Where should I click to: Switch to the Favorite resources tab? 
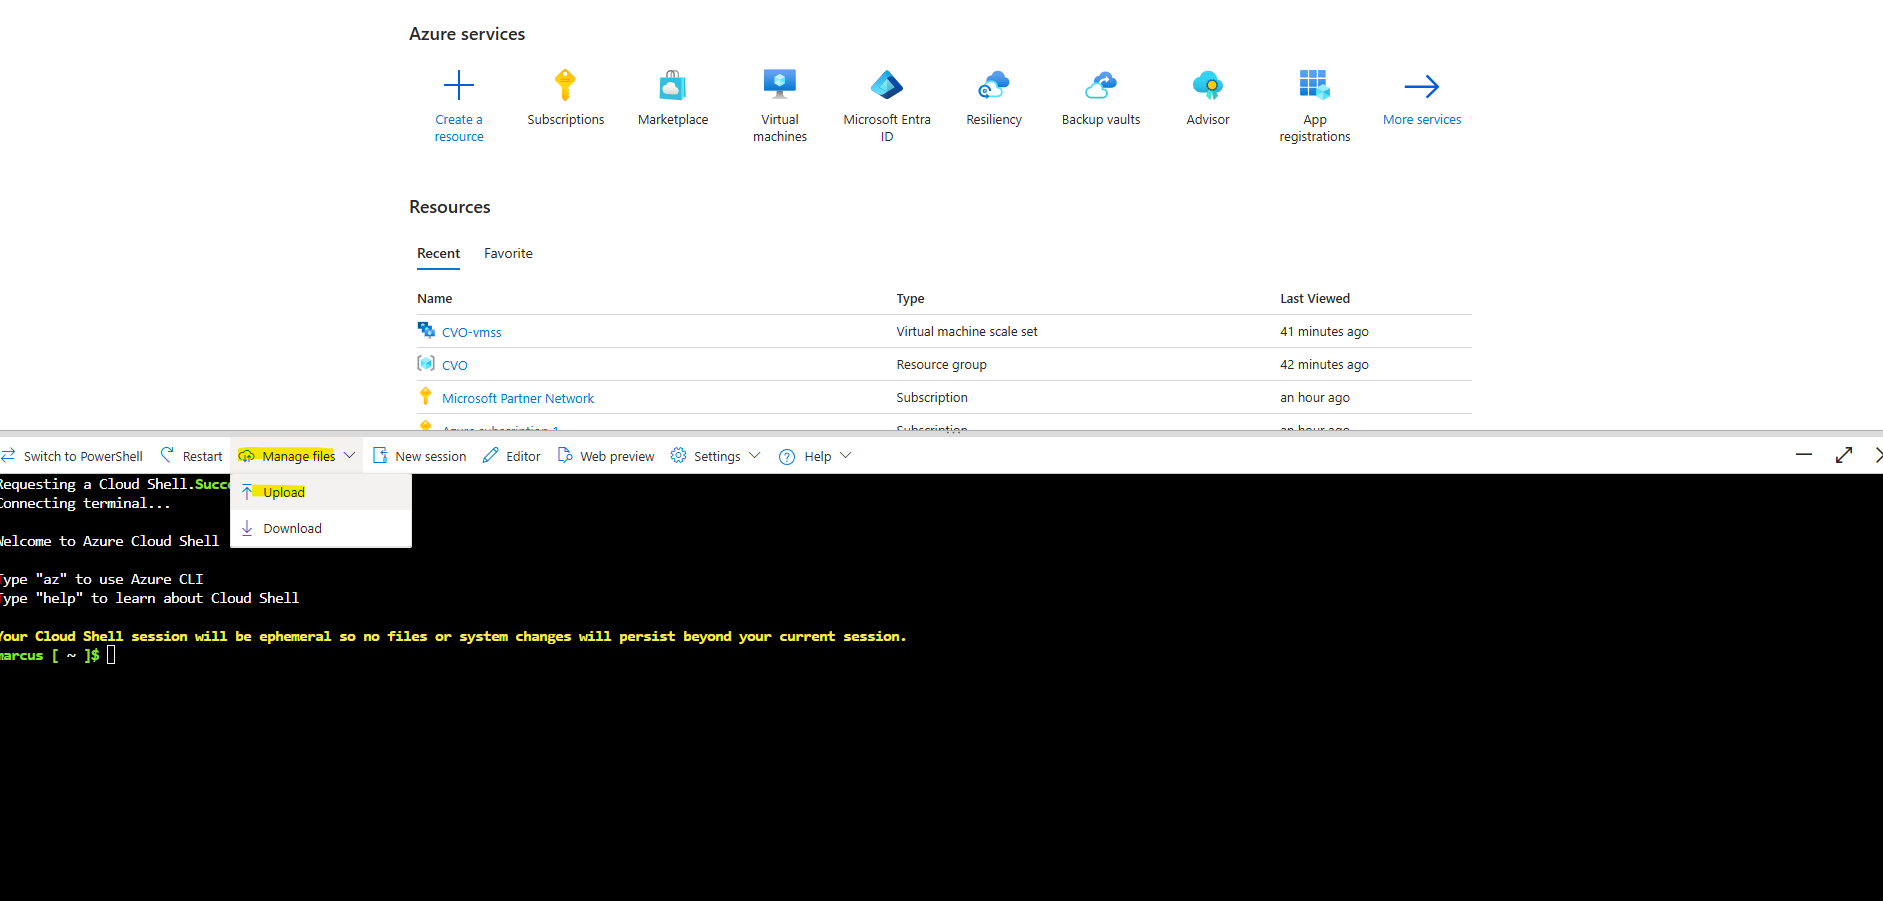[508, 254]
